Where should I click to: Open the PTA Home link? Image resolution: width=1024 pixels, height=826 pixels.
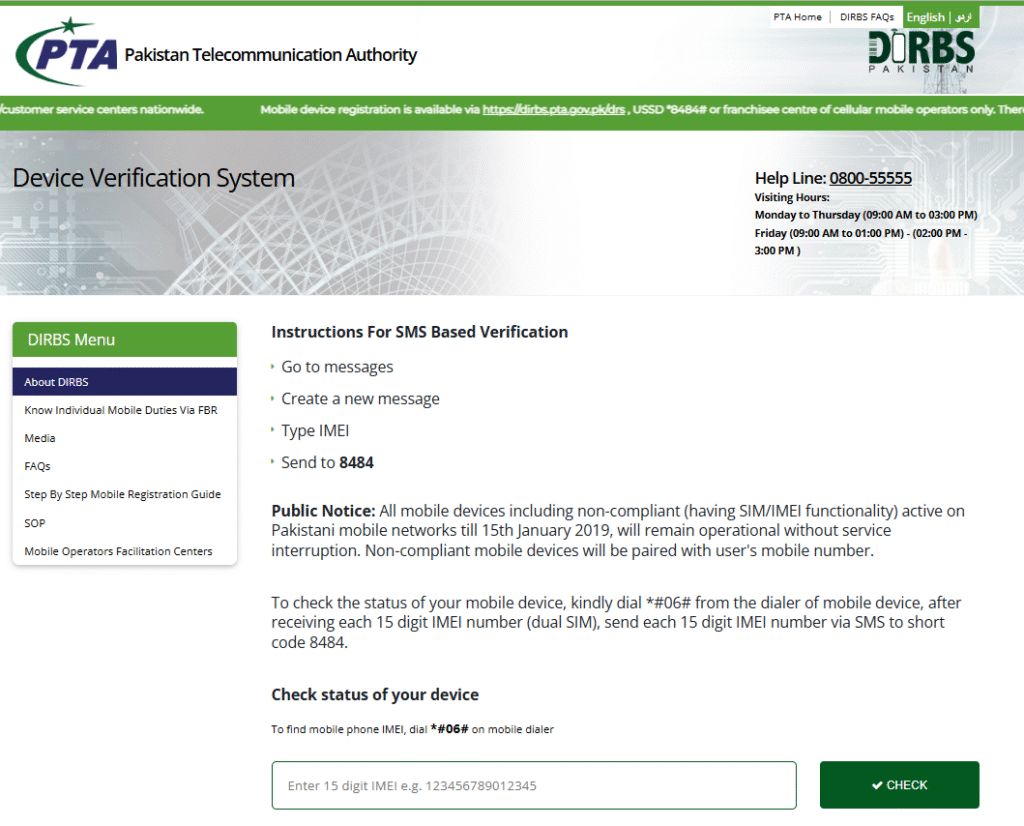797,17
